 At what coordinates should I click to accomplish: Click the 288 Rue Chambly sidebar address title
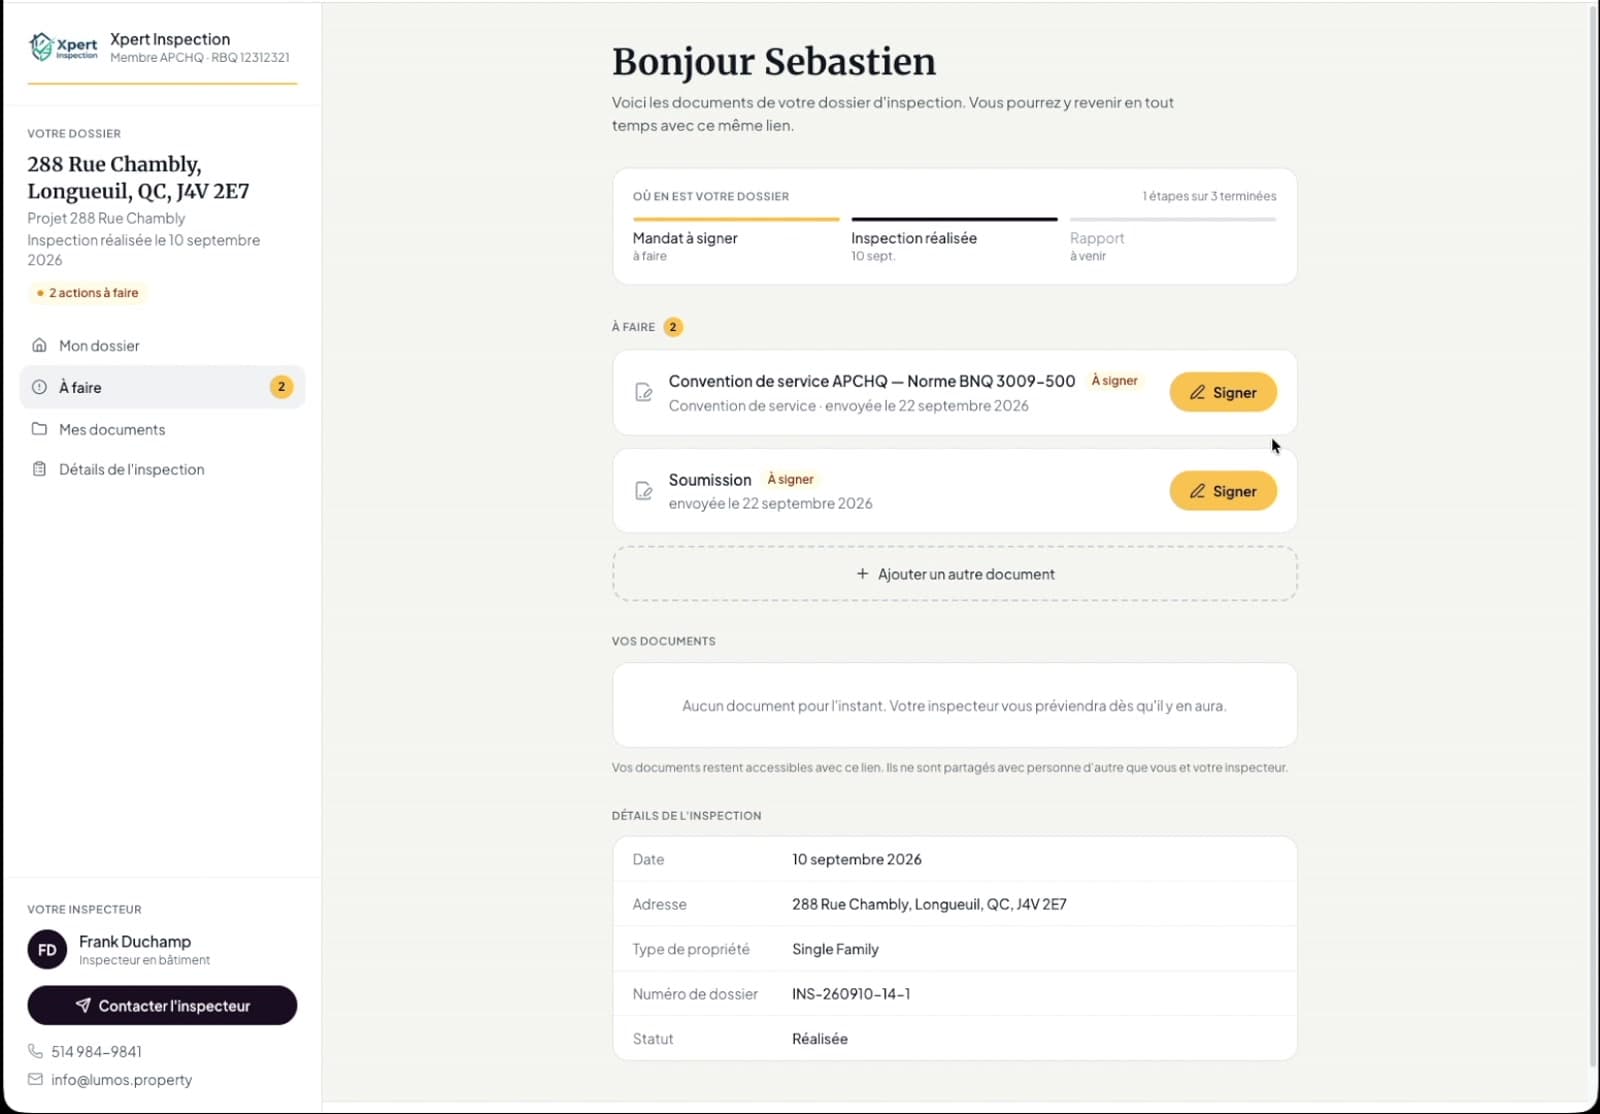138,177
